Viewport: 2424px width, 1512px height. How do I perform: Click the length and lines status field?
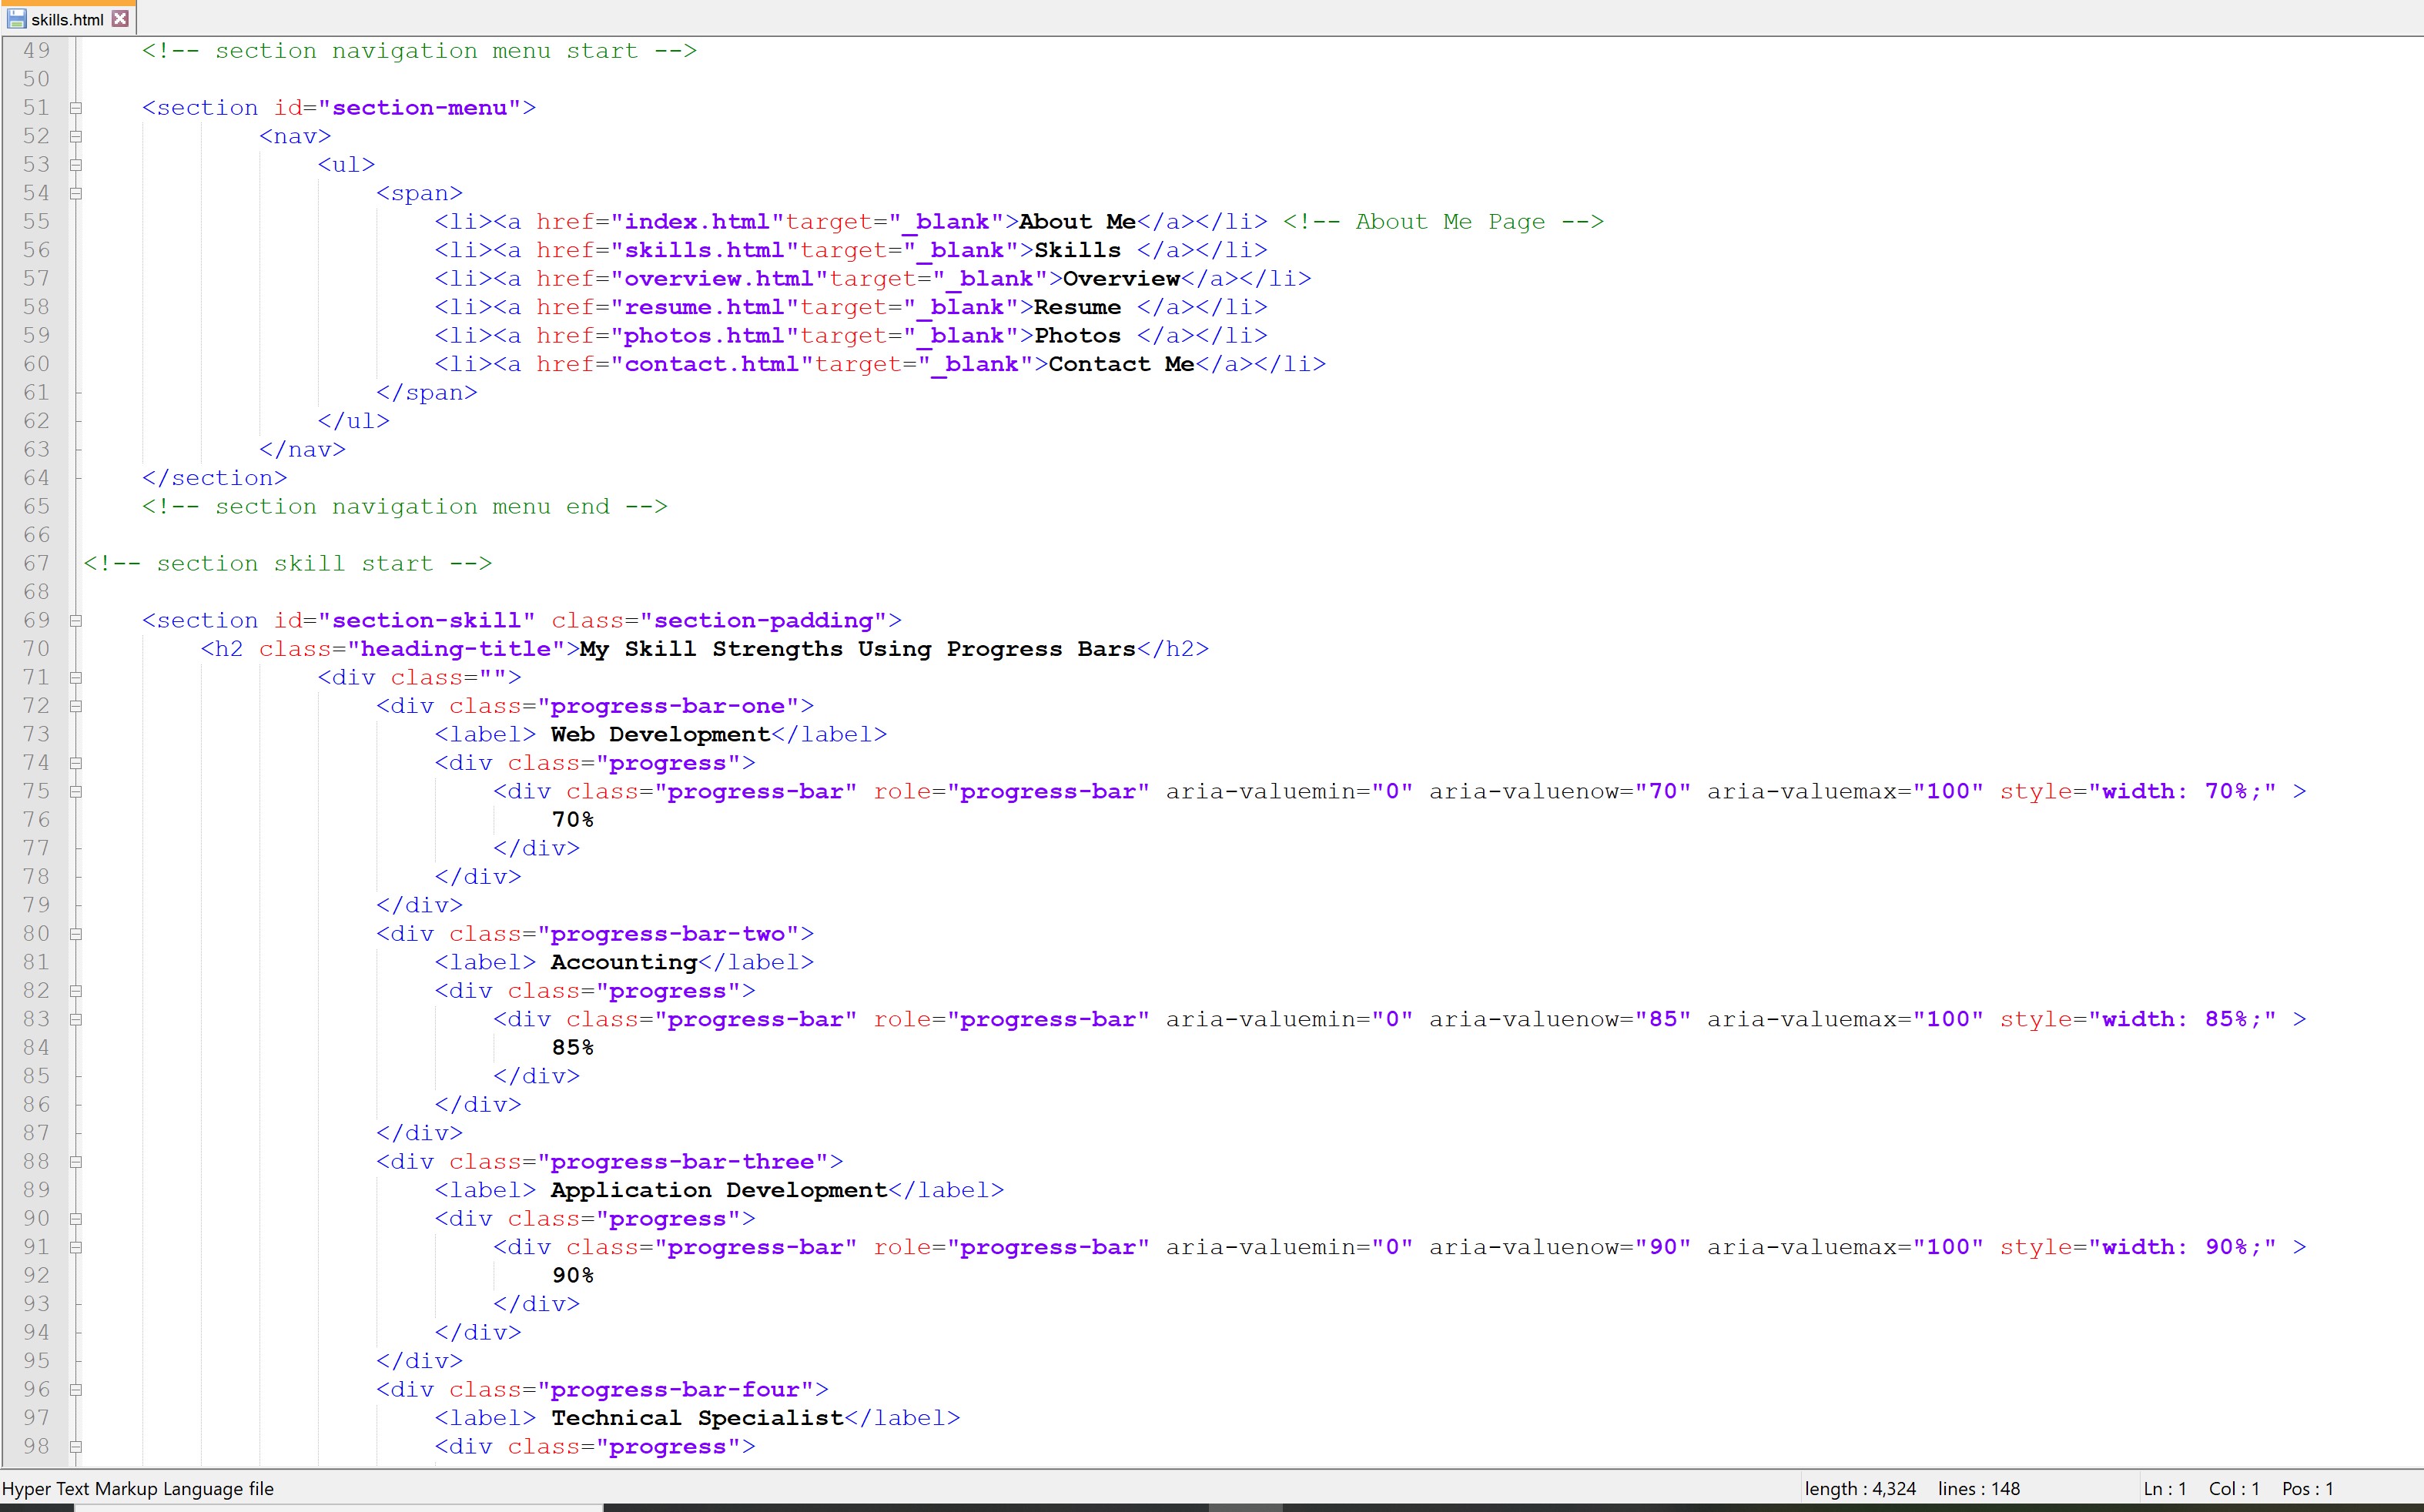[x=1911, y=1488]
